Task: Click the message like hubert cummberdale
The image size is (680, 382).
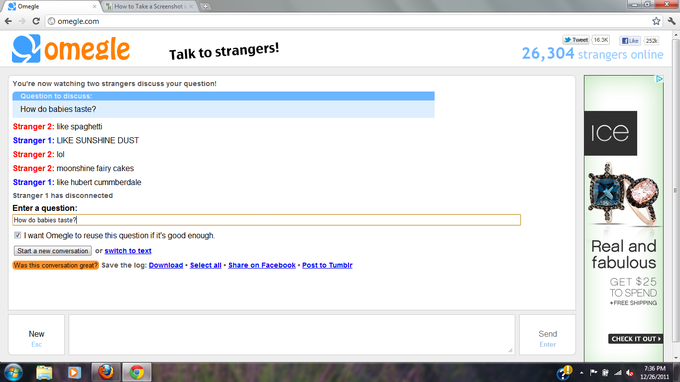Action: pyautogui.click(x=99, y=182)
